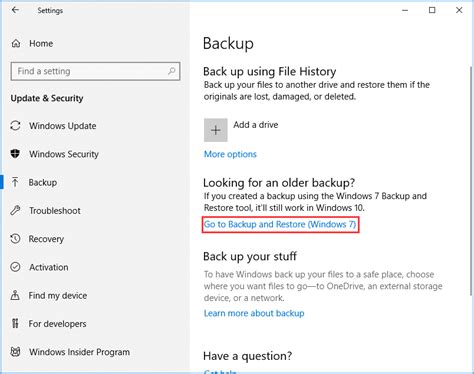Open Go to Backup and Restore (Windows 7)

coord(280,224)
